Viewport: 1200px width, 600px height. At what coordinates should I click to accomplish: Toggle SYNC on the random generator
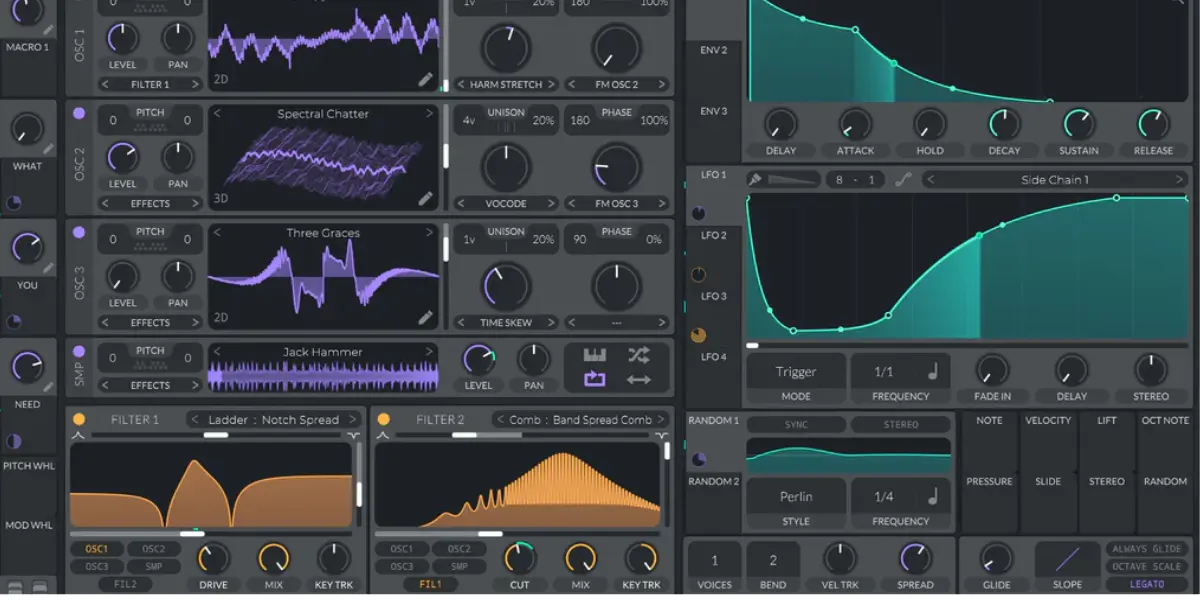coord(796,425)
